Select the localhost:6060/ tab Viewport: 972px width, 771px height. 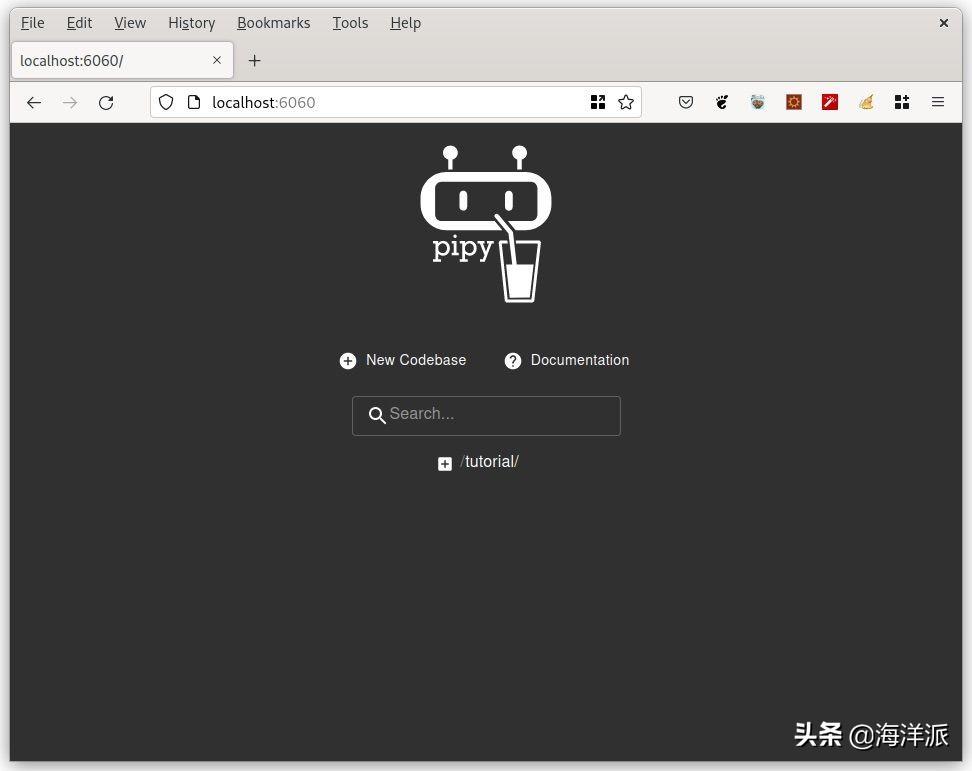click(x=122, y=60)
